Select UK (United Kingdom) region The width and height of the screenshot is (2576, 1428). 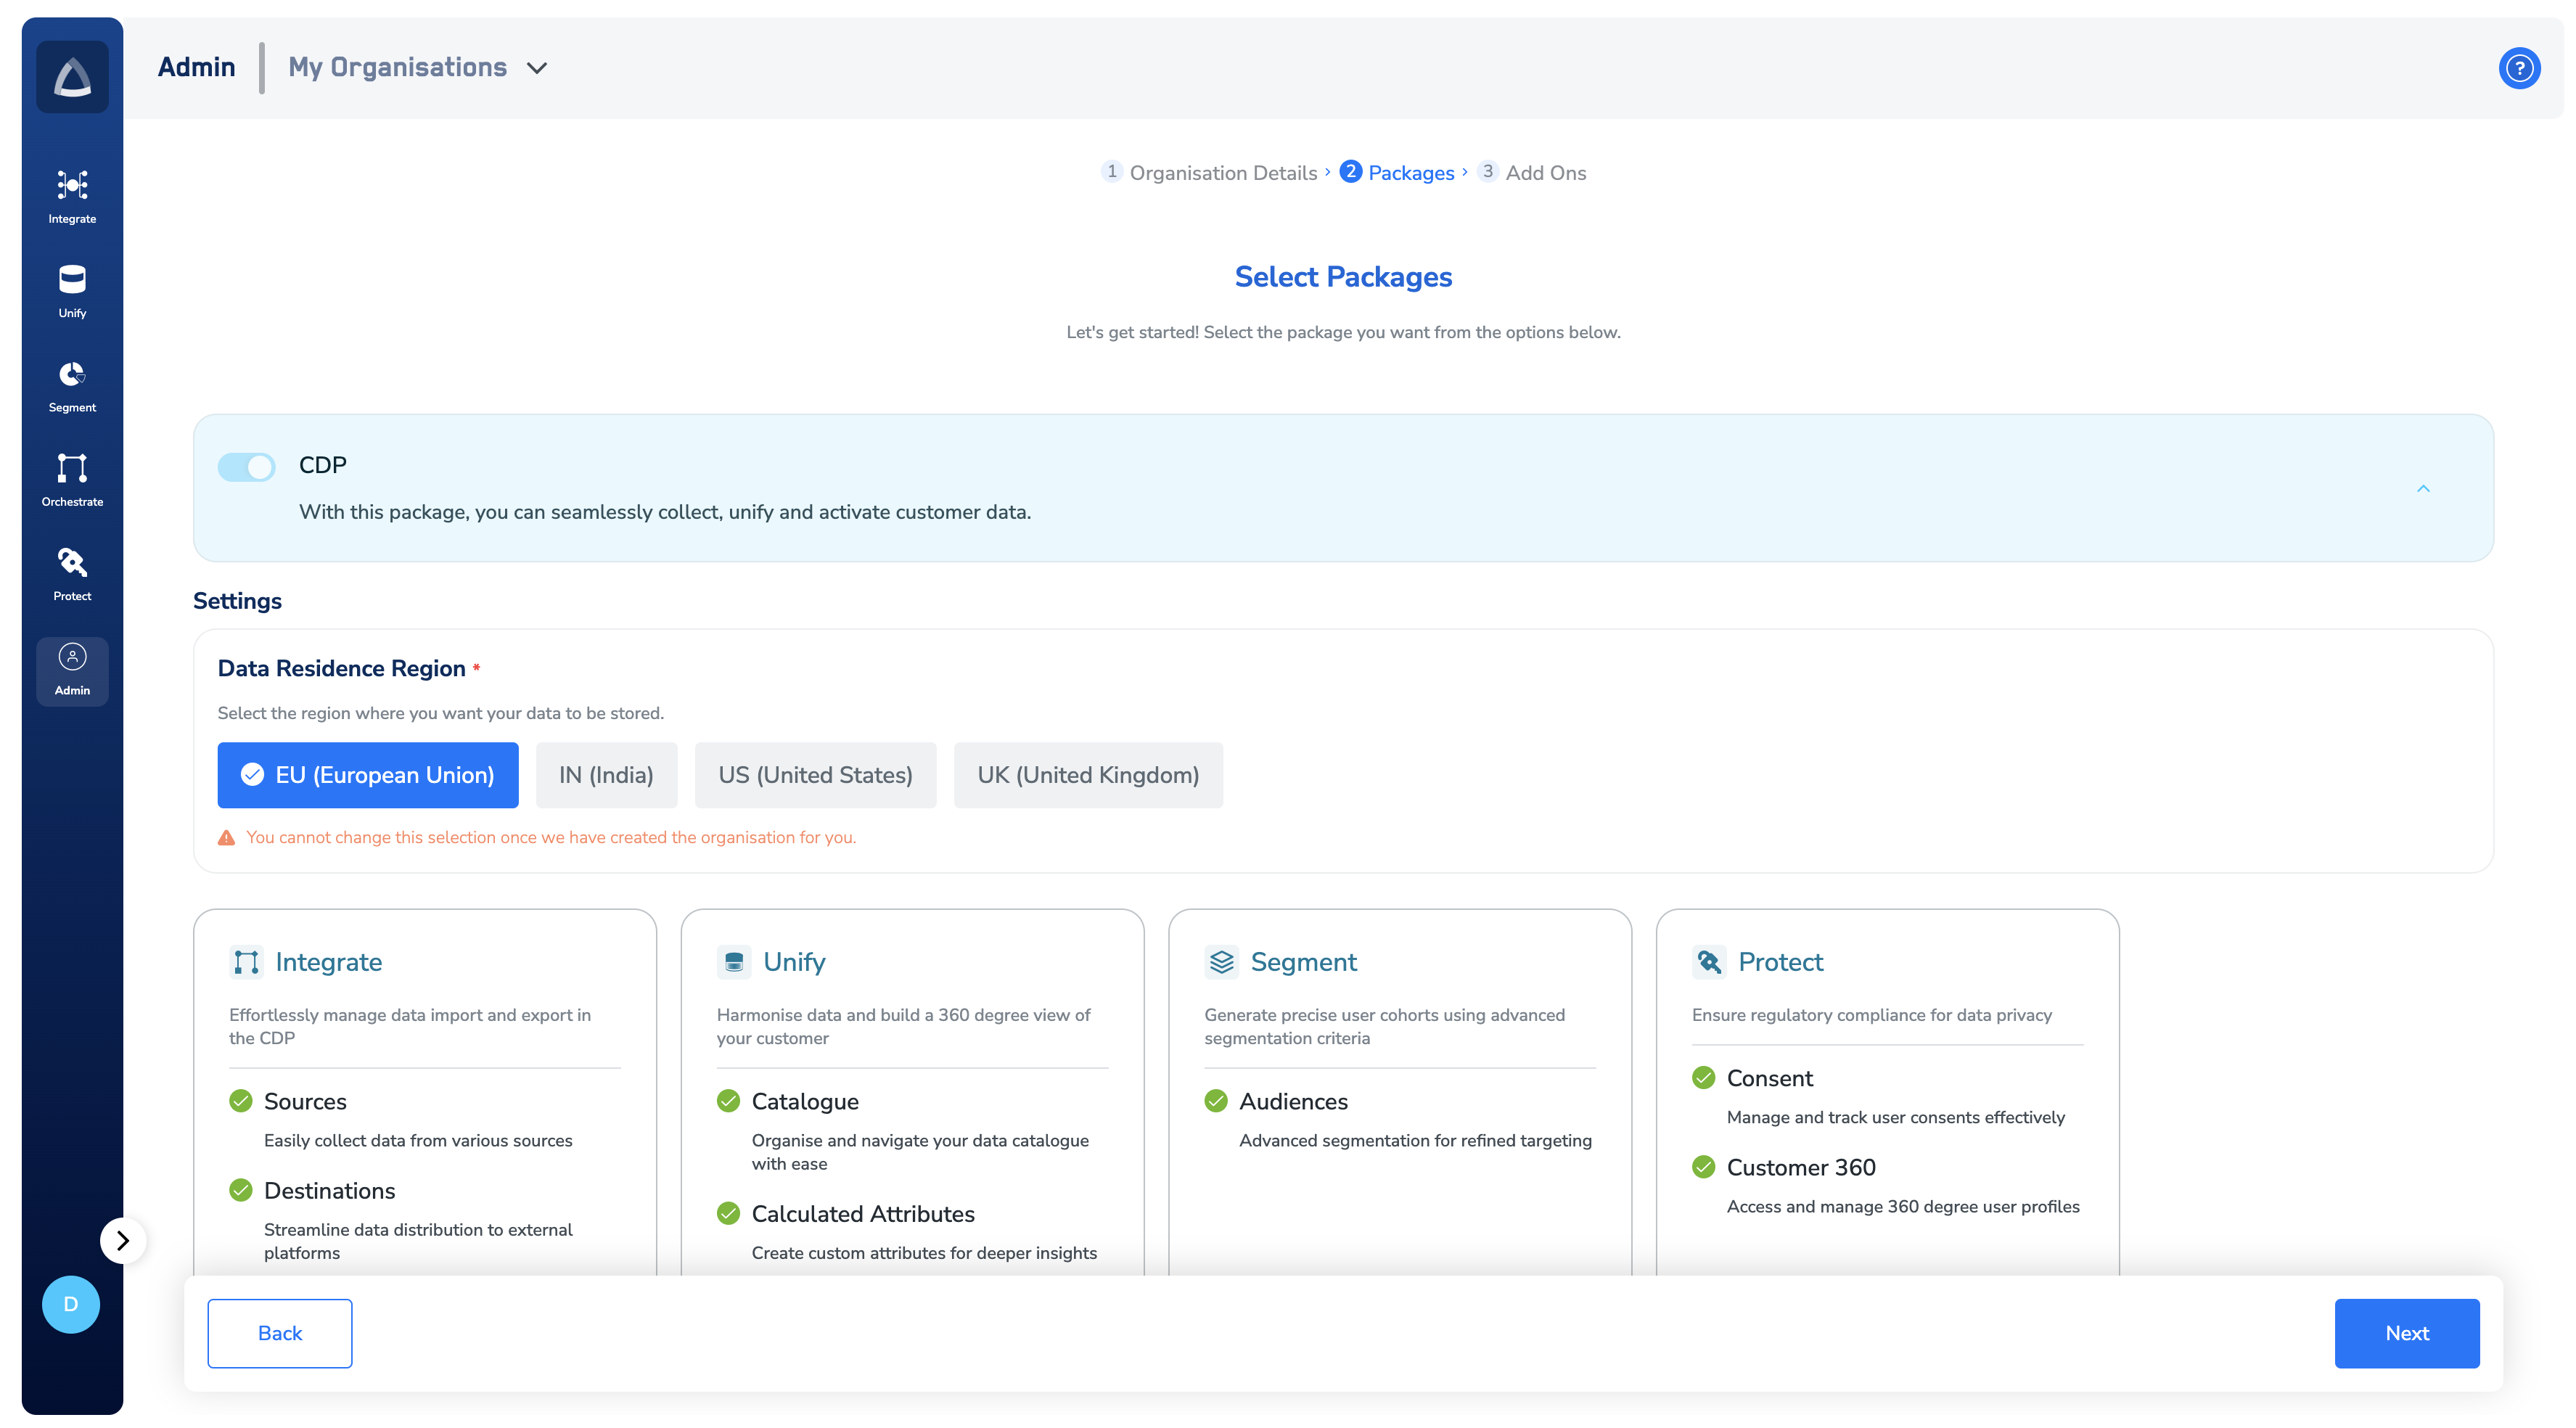click(x=1087, y=775)
